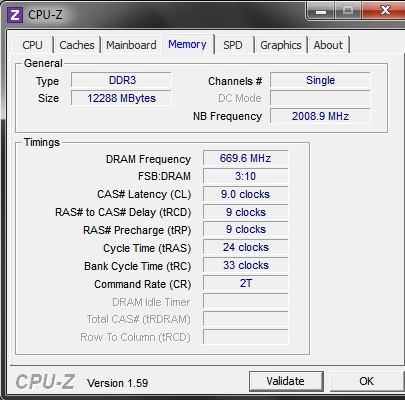Screen dimensions: 405x400
Task: Open the Graphics tab
Action: coord(281,45)
